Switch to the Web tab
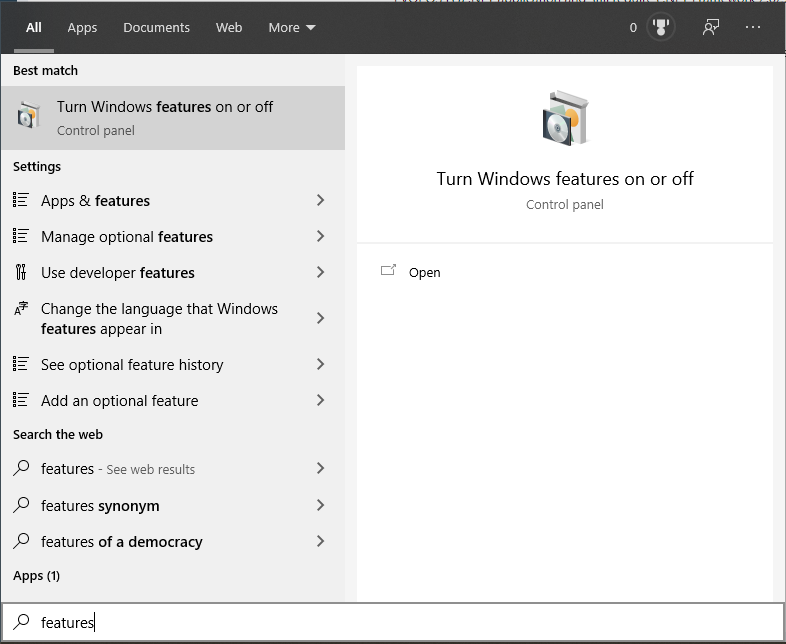Screen dimensions: 786x644 click(x=229, y=28)
